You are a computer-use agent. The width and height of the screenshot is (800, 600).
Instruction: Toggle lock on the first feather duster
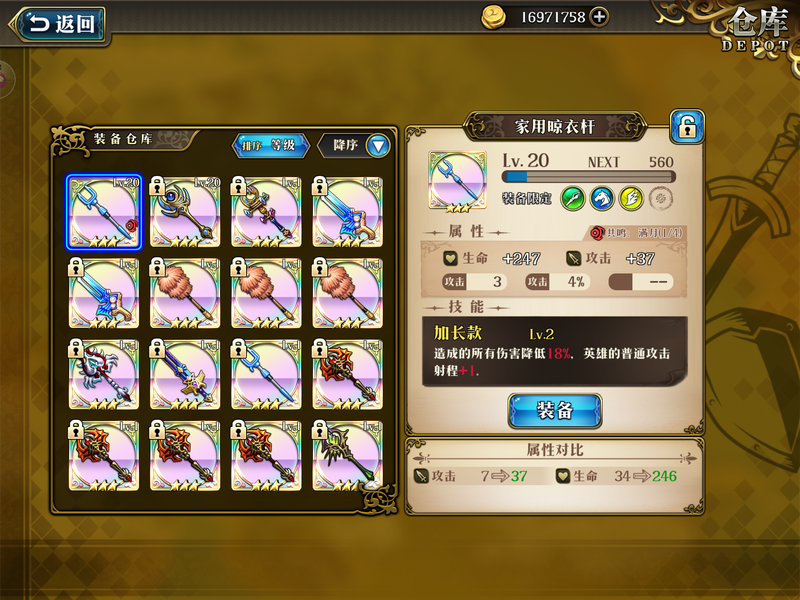click(x=157, y=267)
